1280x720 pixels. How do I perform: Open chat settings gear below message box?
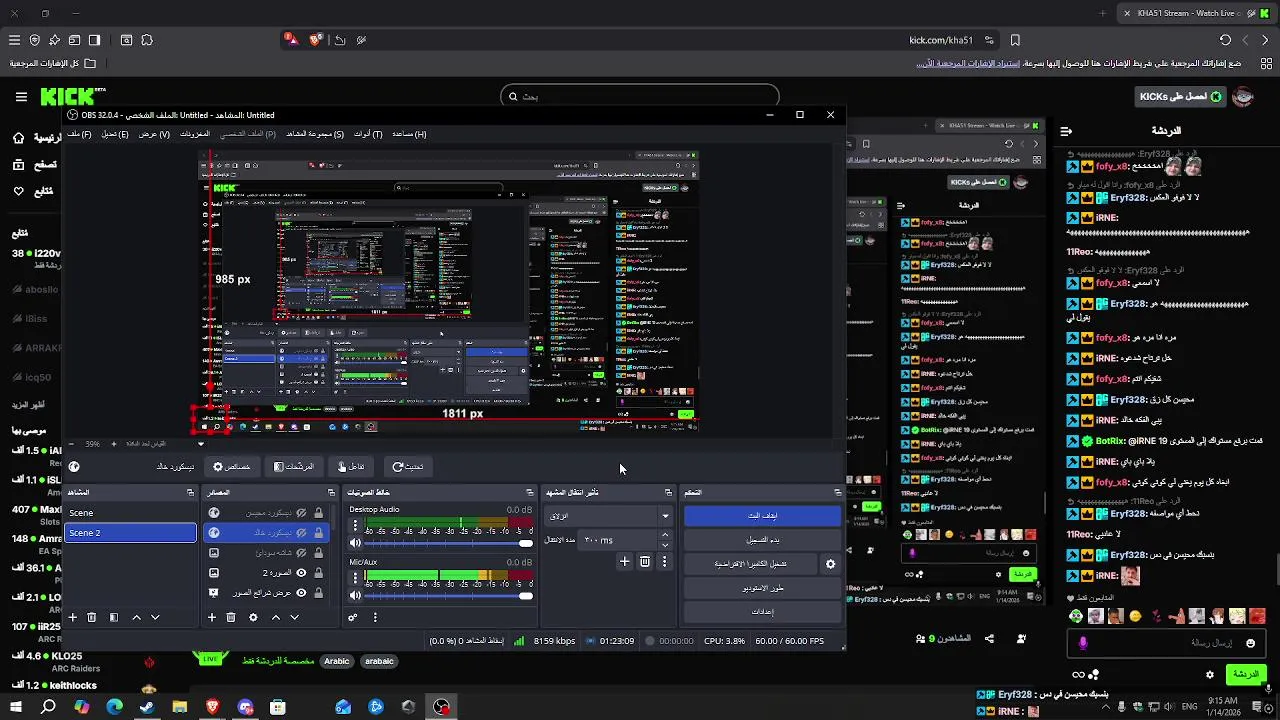1210,675
